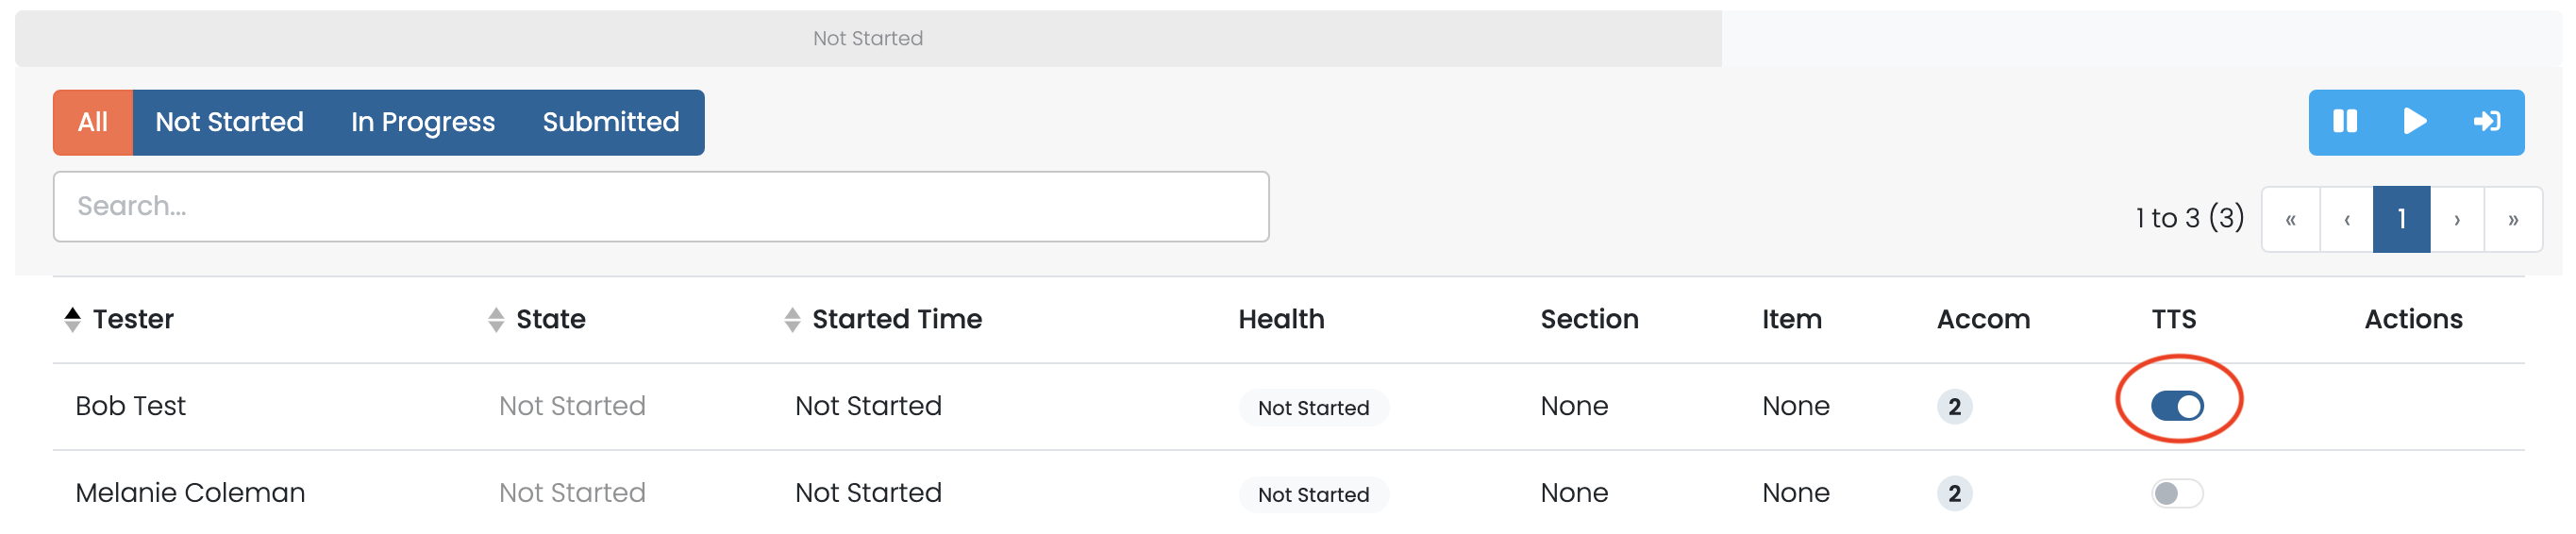Viewport: 2576px width, 534px height.
Task: Sort by Started Time column header
Action: [x=896, y=319]
